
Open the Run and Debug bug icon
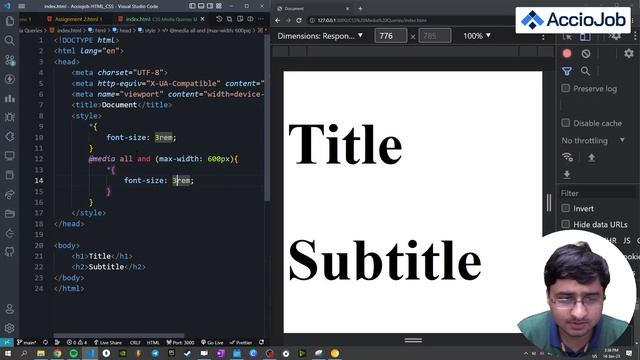[10, 117]
